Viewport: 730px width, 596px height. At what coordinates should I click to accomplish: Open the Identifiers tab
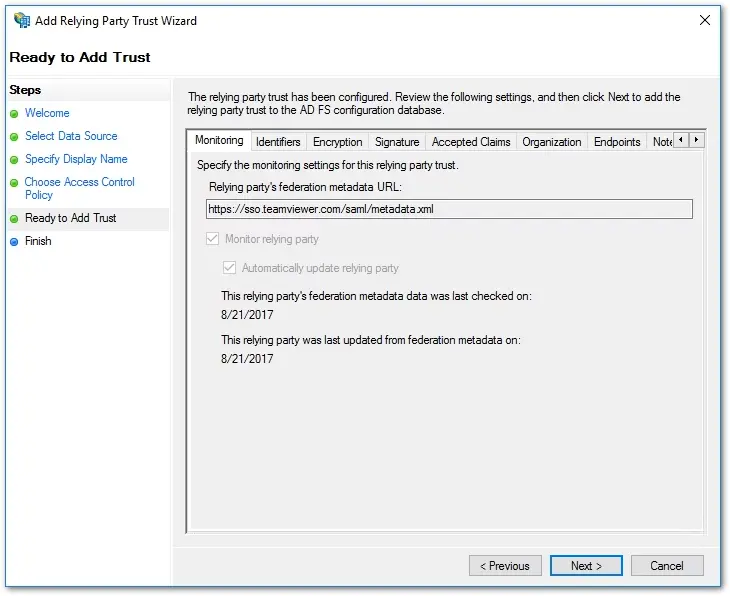(278, 142)
